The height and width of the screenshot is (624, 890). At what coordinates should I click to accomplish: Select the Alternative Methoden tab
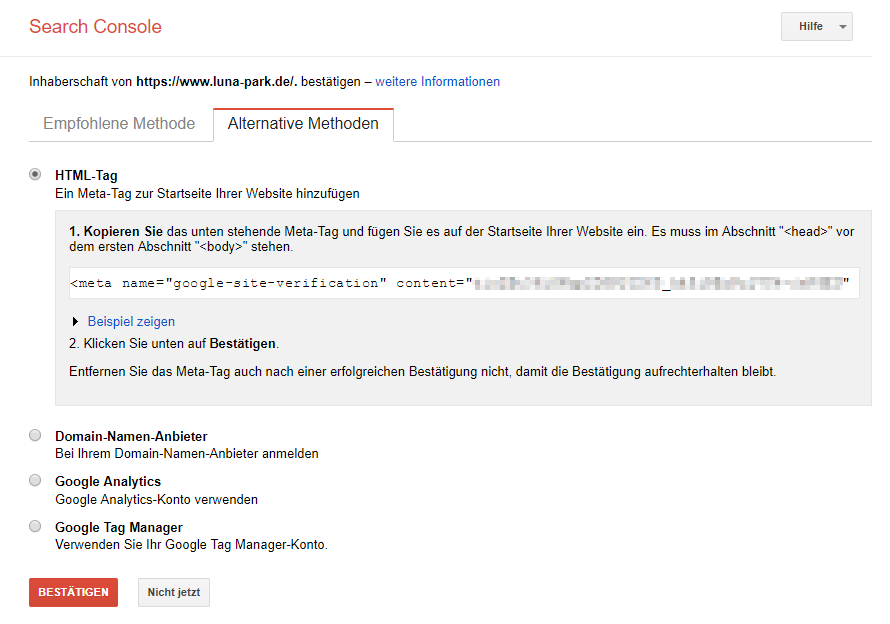coord(303,123)
